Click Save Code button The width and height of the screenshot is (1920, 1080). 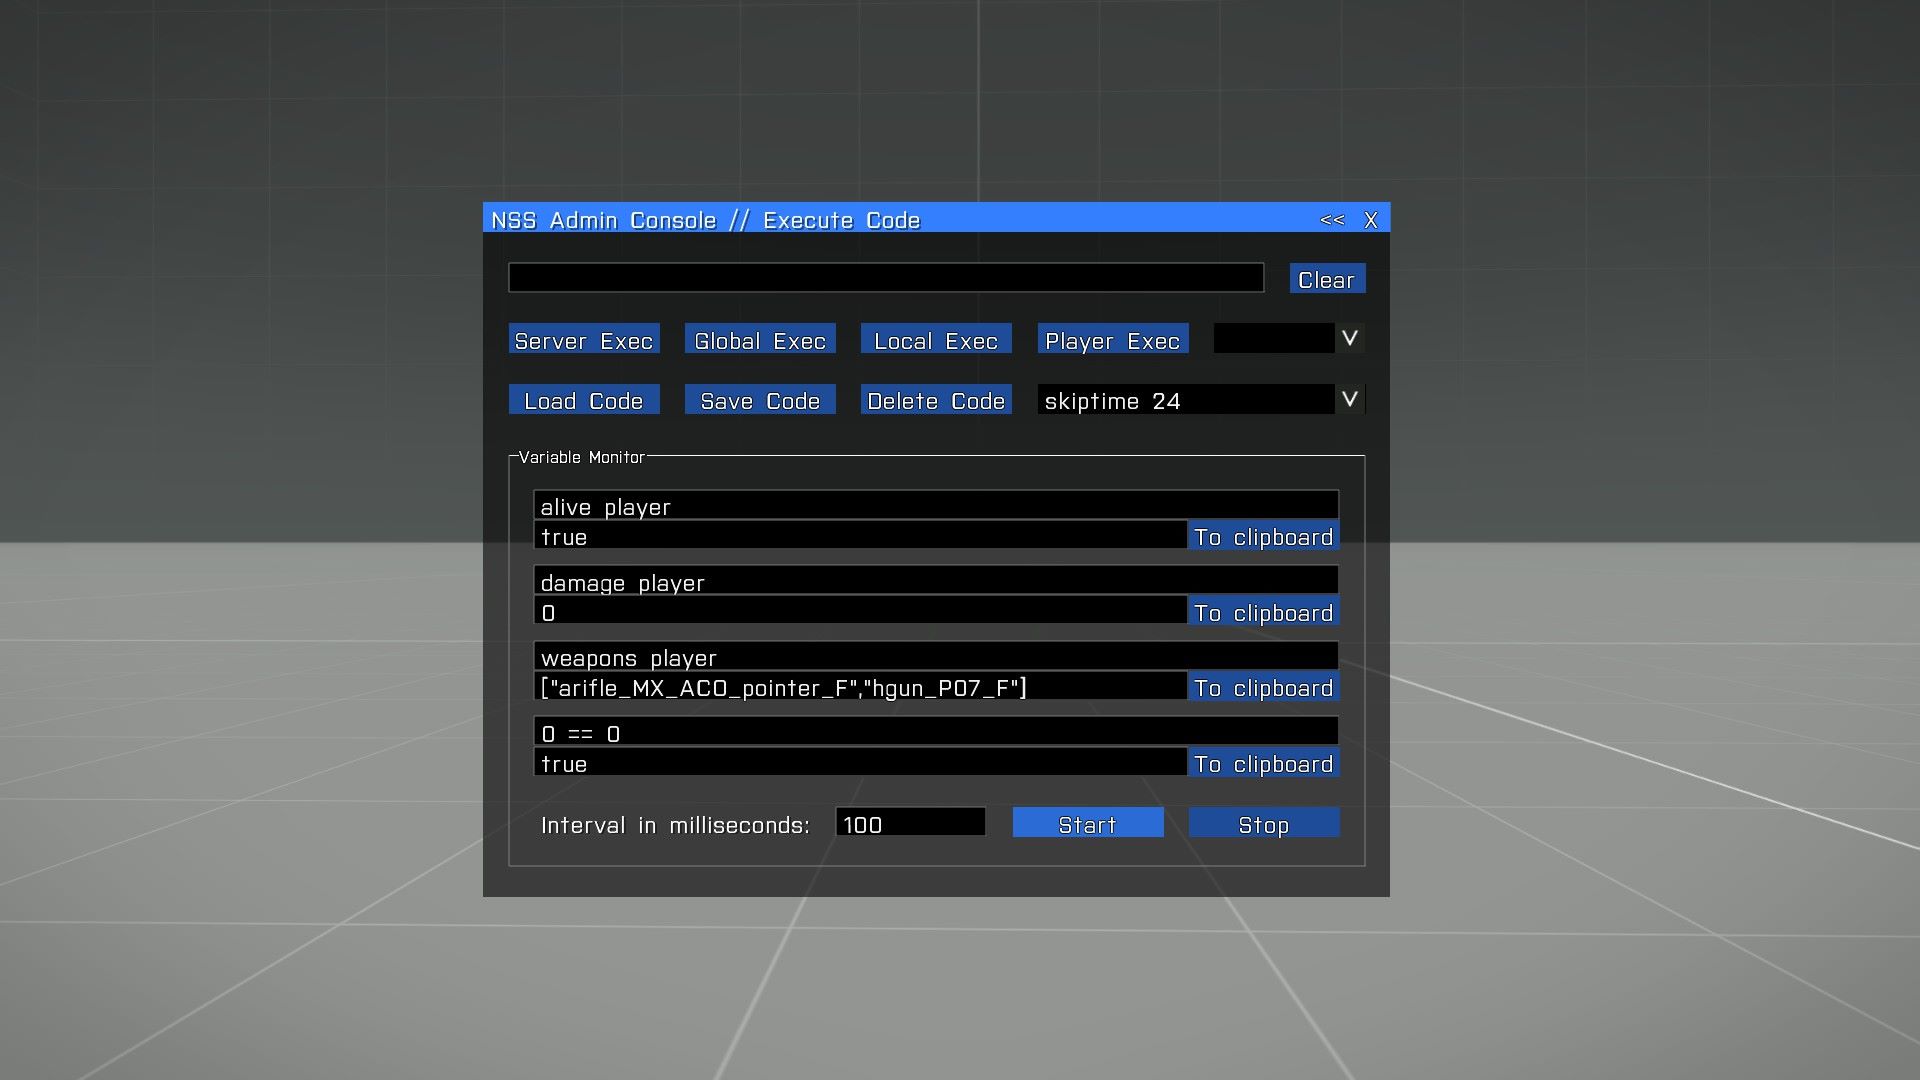click(760, 400)
